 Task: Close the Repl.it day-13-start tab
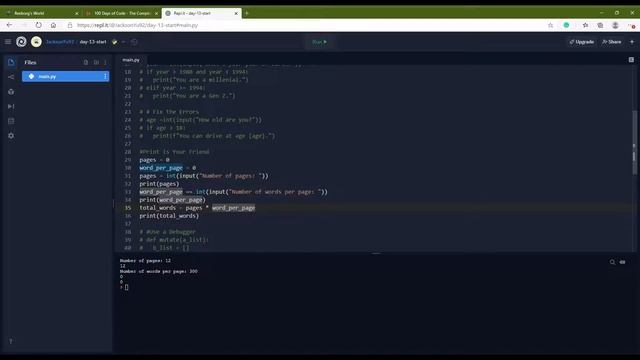tap(236, 13)
